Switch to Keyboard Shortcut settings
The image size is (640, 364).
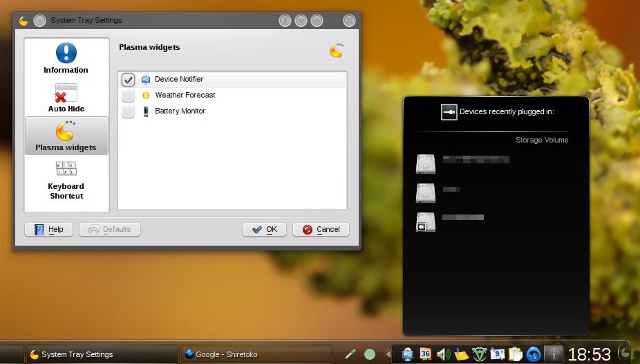click(66, 180)
